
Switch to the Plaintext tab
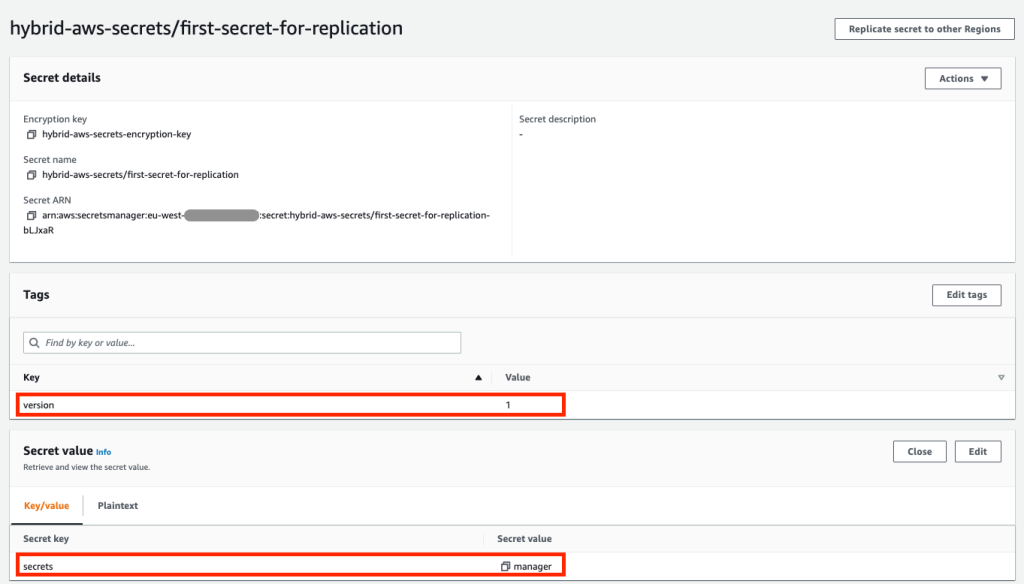pos(117,505)
